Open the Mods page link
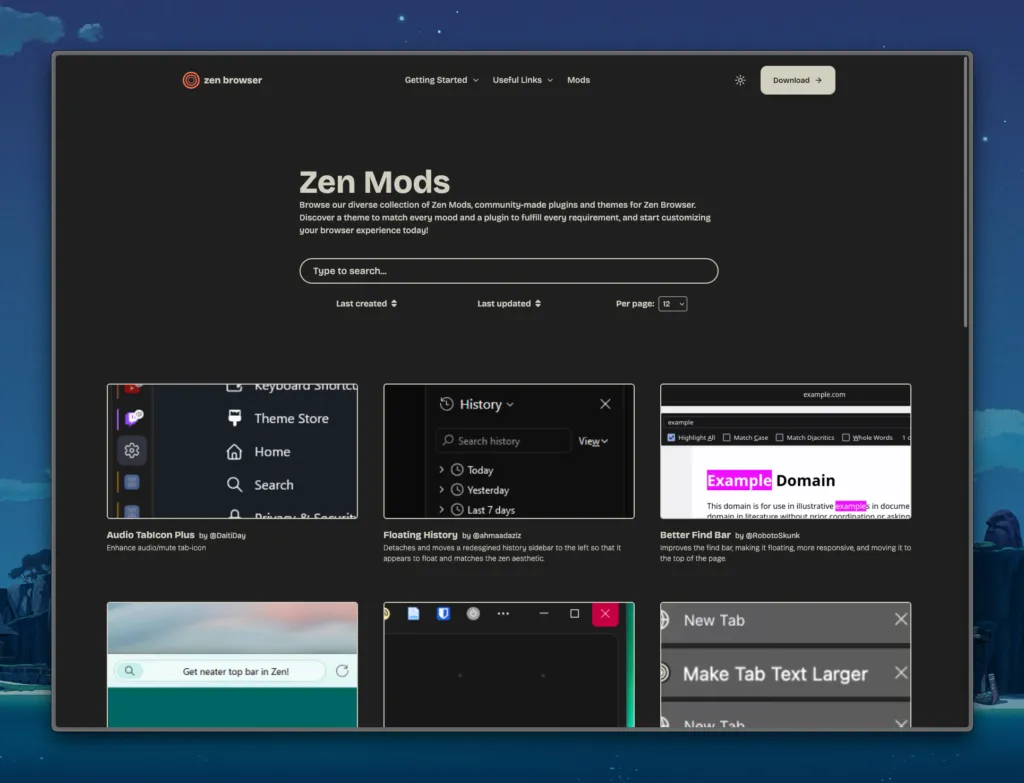Screen dimensions: 1024x783 pyautogui.click(x=578, y=80)
